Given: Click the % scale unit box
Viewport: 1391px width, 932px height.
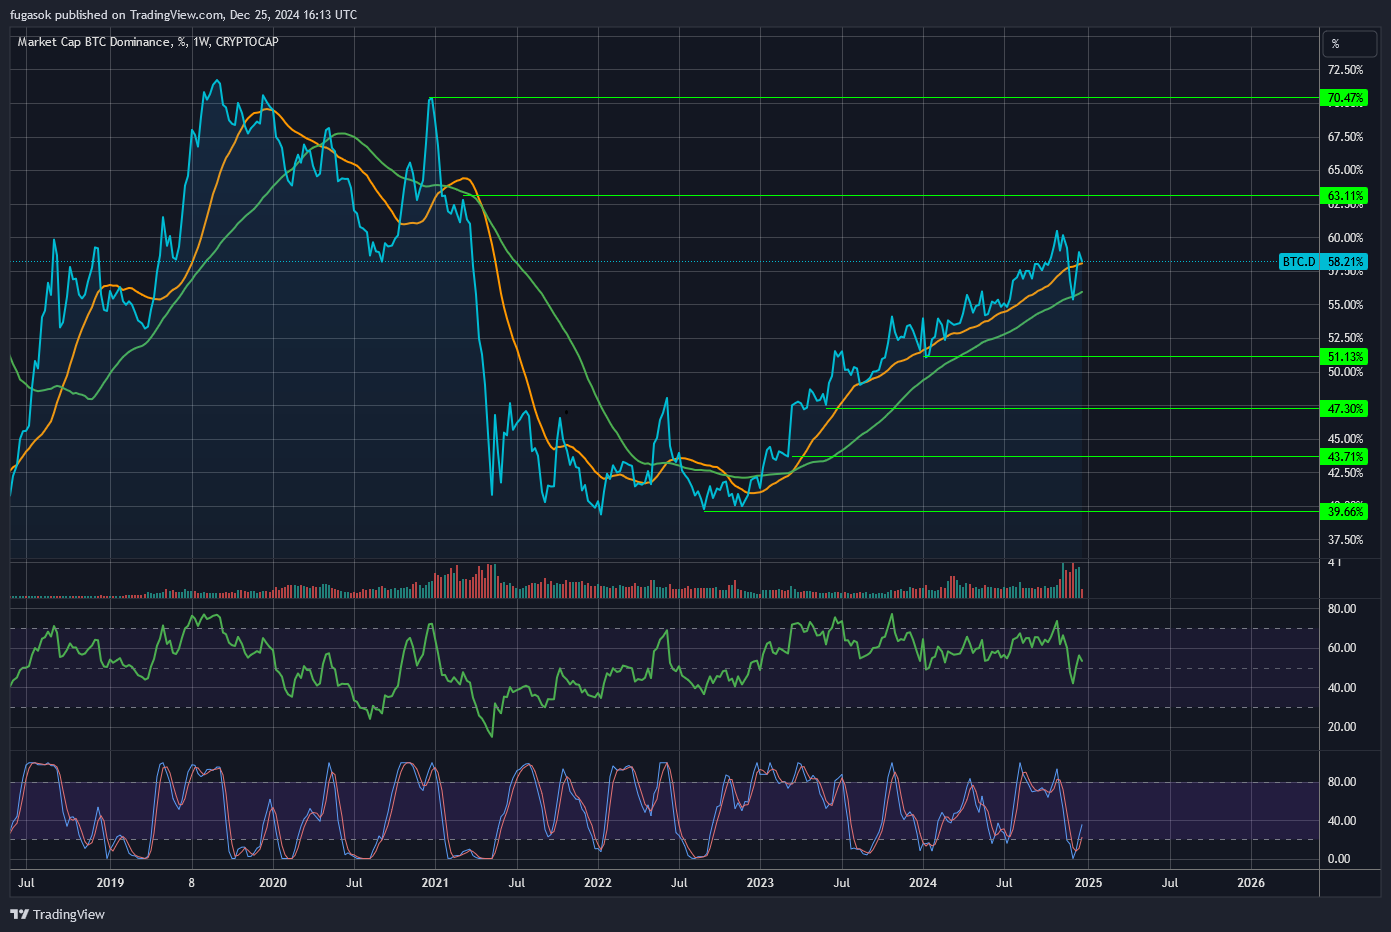Looking at the screenshot, I should [1349, 44].
